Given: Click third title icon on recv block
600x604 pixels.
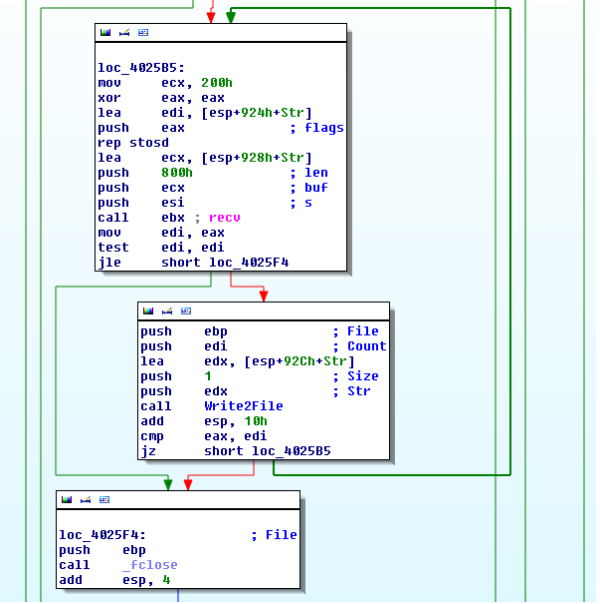Looking at the screenshot, I should [143, 33].
